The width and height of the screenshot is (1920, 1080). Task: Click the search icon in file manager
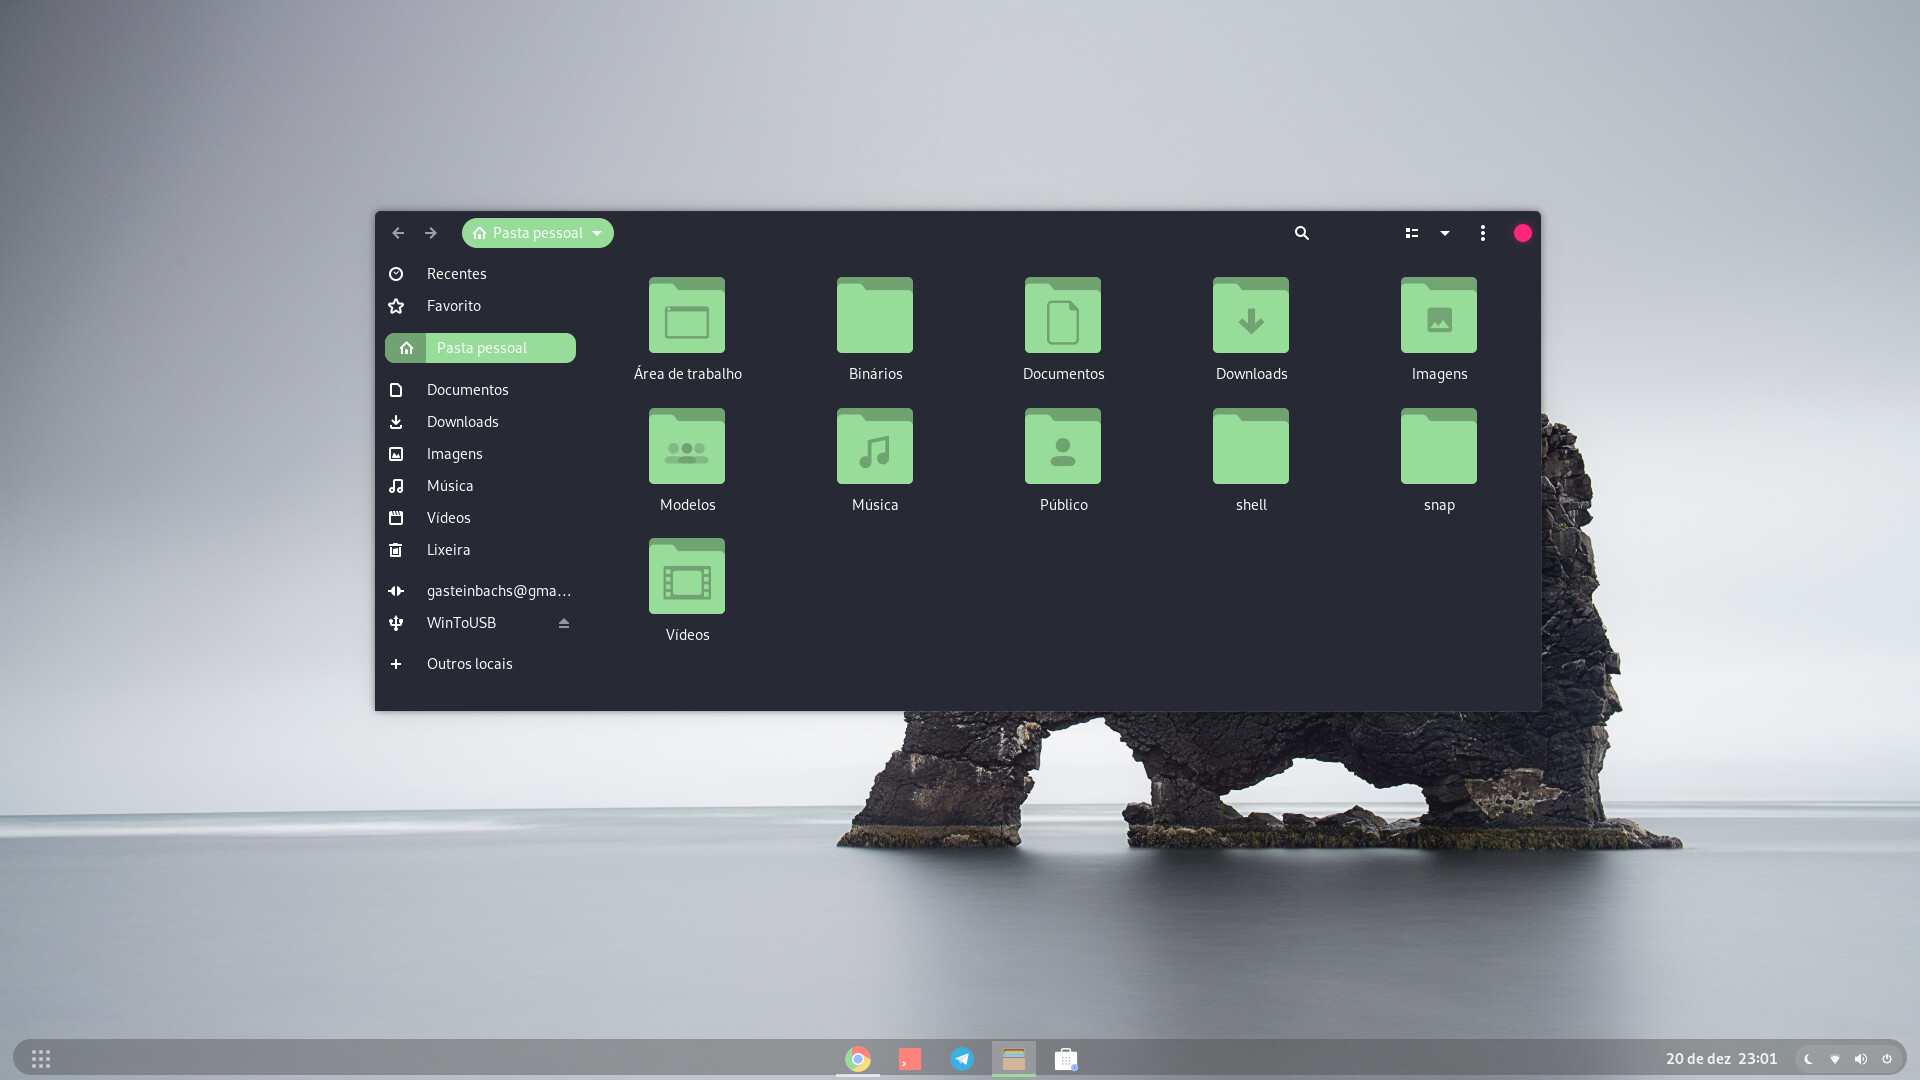(x=1301, y=233)
